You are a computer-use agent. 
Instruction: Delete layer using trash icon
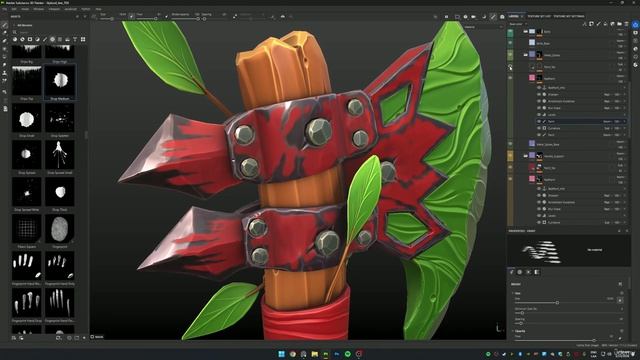(x=626, y=24)
